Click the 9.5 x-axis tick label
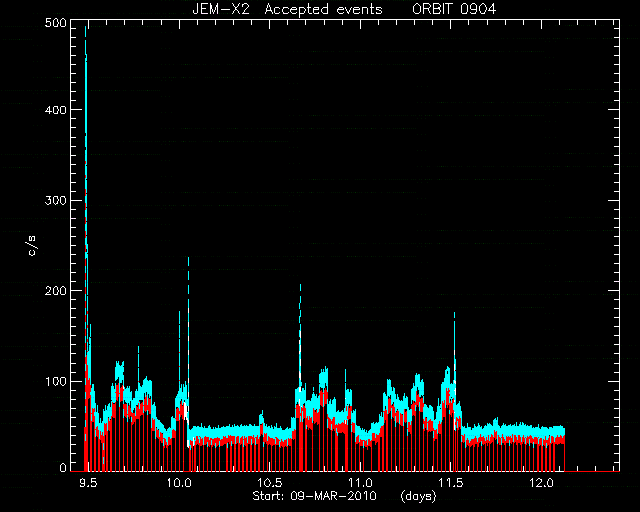The image size is (640, 512). point(88,483)
